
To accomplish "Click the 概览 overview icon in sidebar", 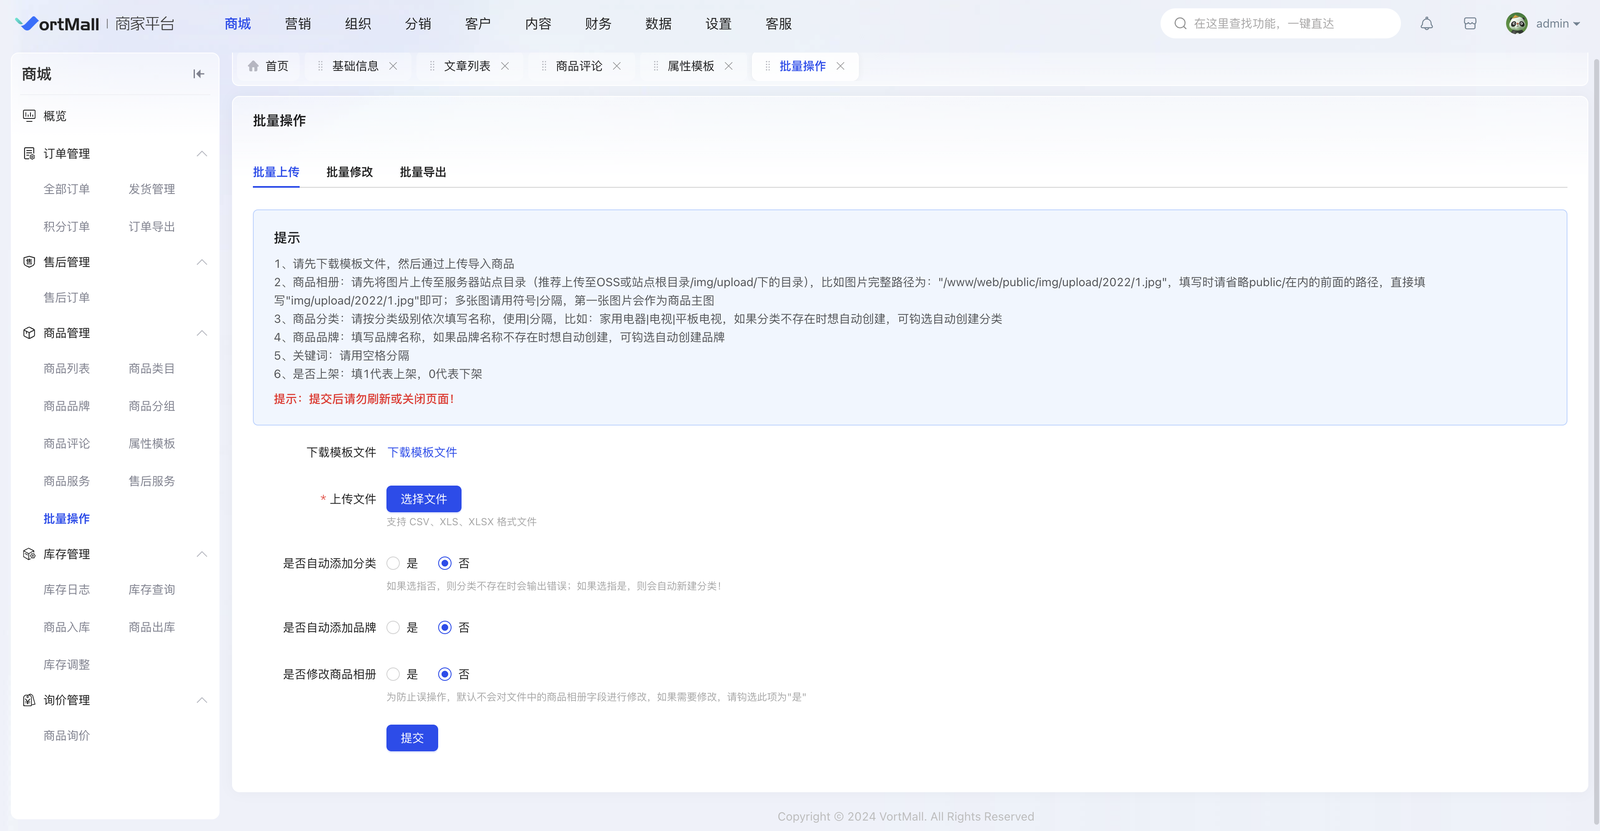I will point(29,116).
